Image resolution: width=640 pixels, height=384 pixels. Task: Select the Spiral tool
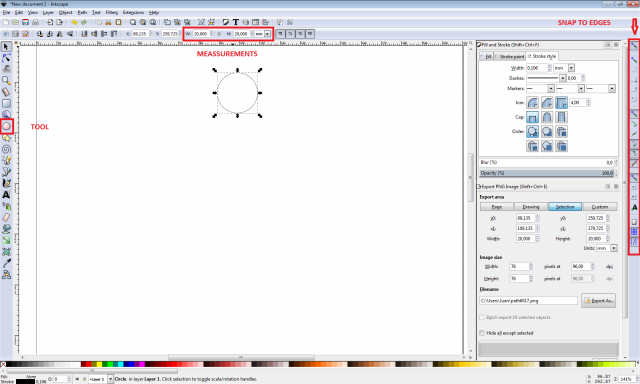click(x=6, y=149)
